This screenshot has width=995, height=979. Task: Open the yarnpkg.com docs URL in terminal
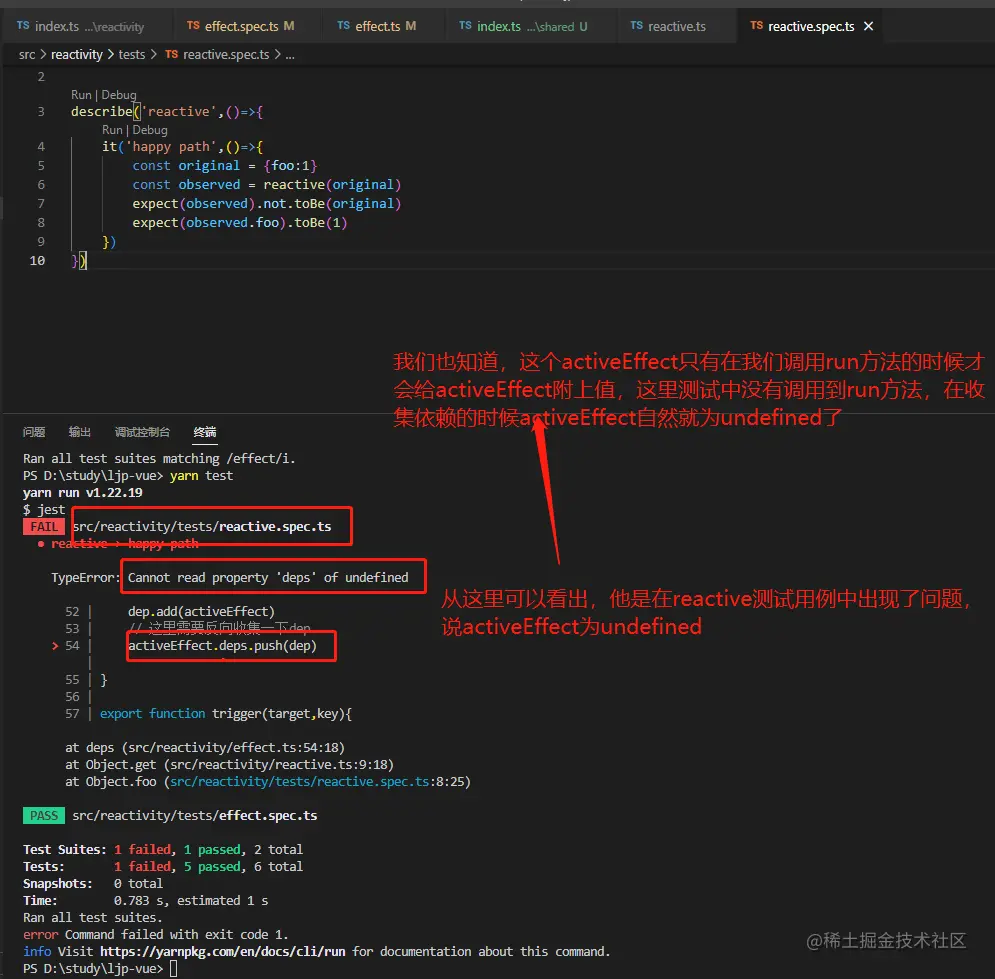point(223,952)
